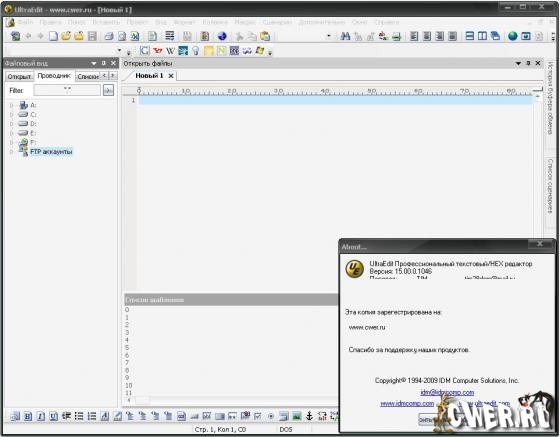
Task: Open the Вид menu
Action: click(x=161, y=22)
